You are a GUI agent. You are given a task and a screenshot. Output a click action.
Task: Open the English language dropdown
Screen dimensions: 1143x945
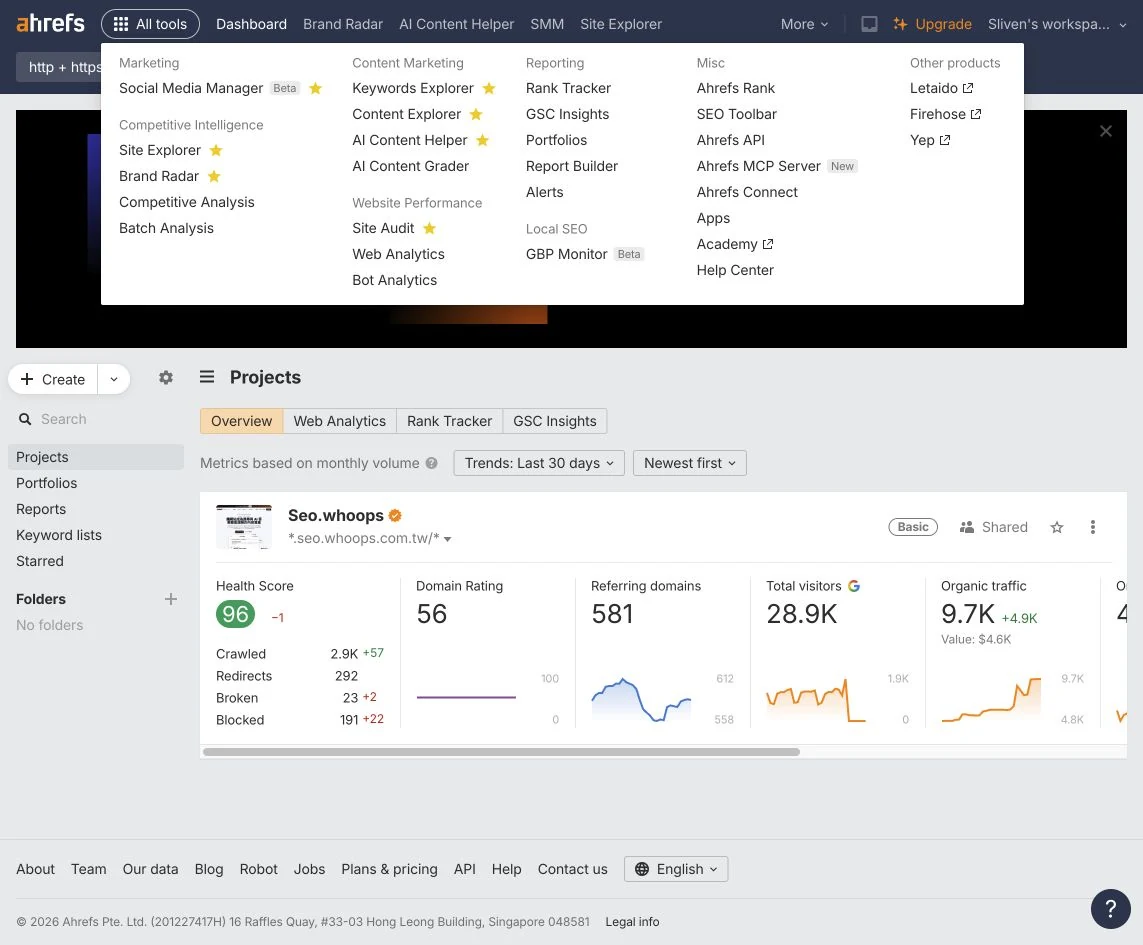pos(676,869)
